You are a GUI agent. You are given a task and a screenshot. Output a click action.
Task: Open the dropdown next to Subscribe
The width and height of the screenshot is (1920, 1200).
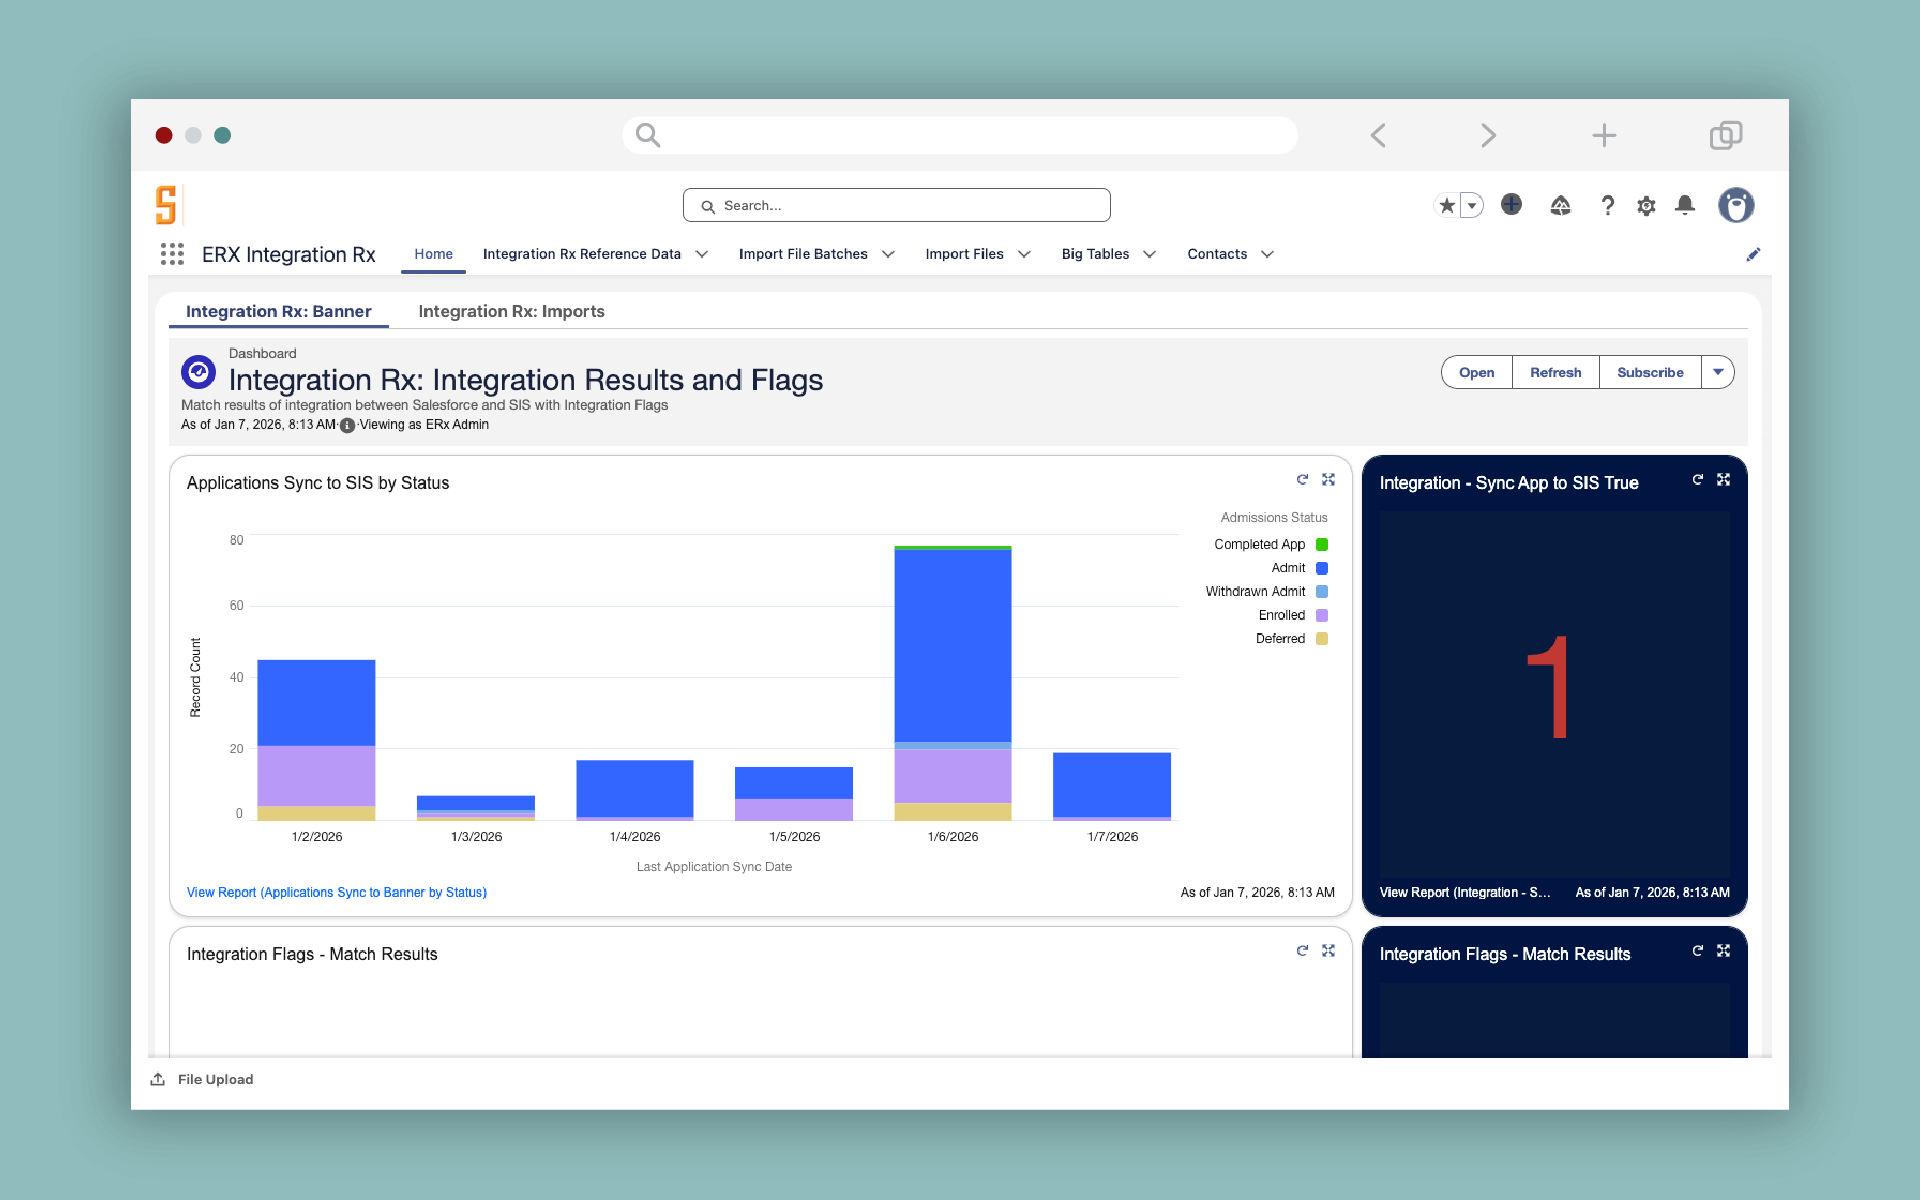coord(1717,372)
